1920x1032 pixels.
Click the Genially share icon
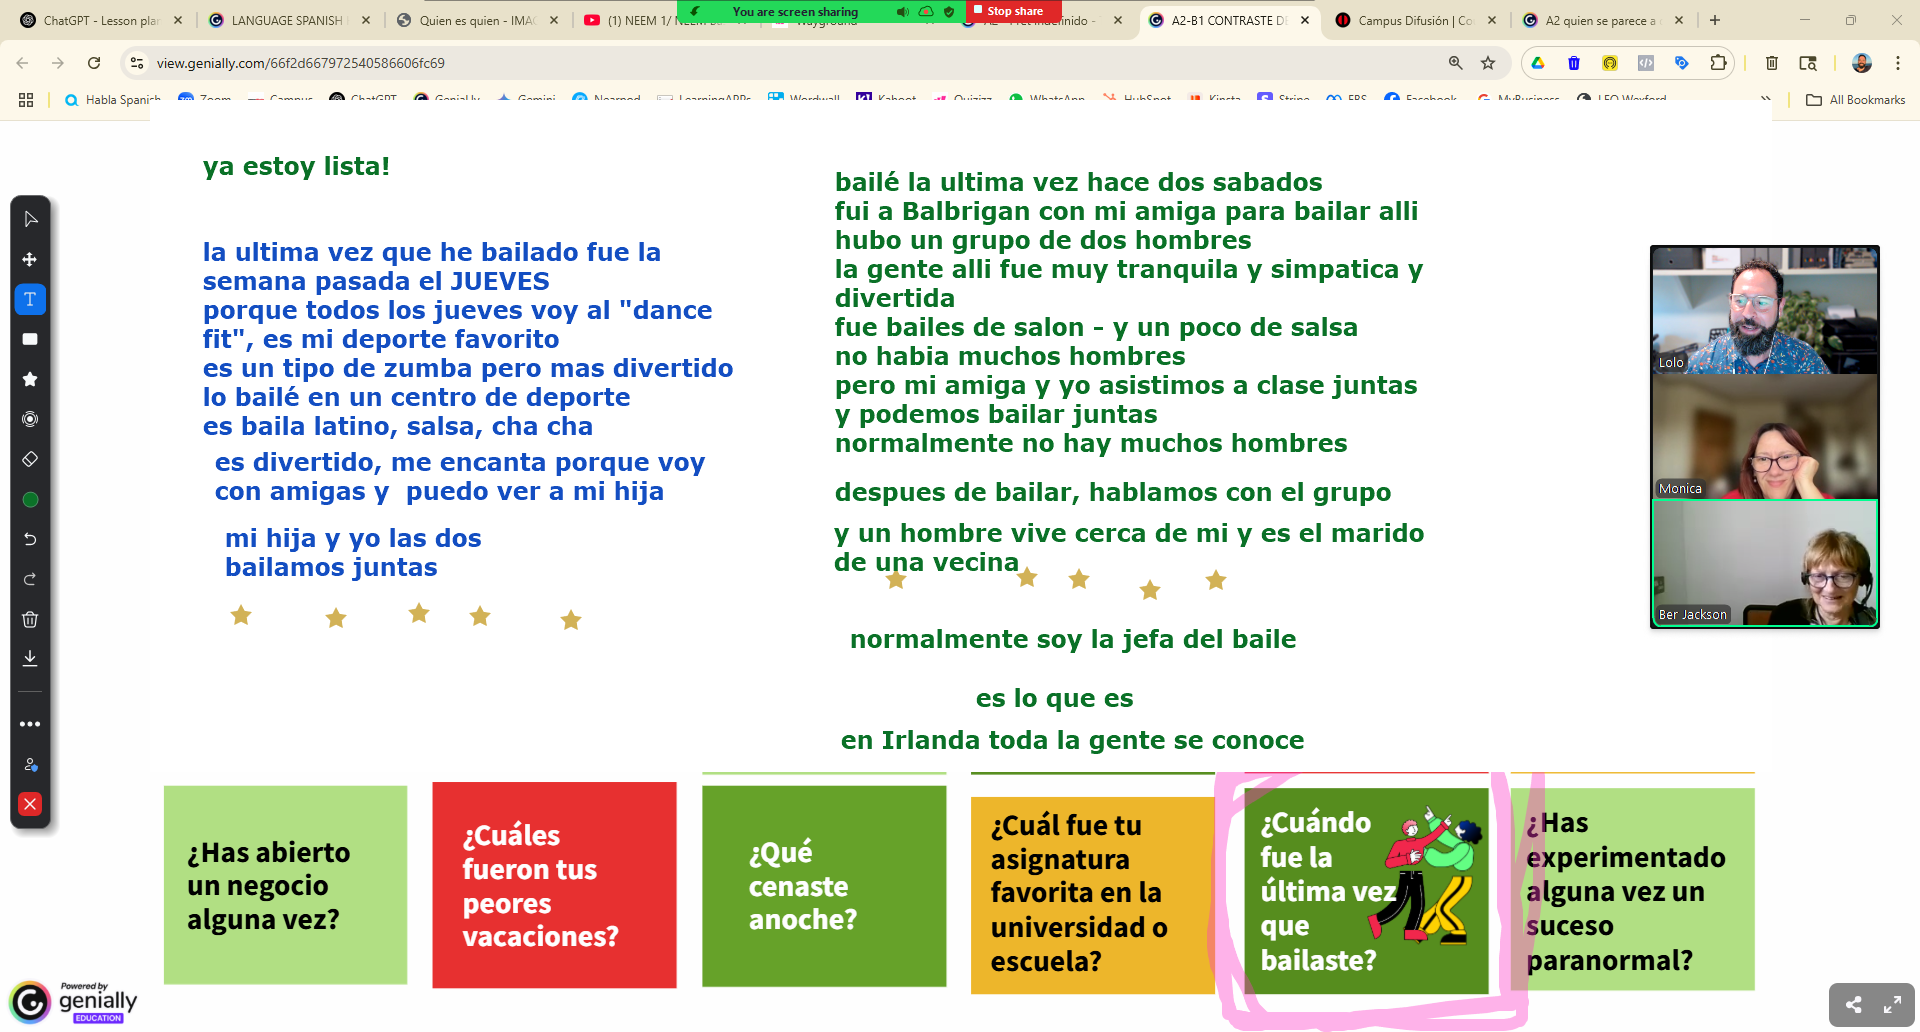pos(1853,1005)
